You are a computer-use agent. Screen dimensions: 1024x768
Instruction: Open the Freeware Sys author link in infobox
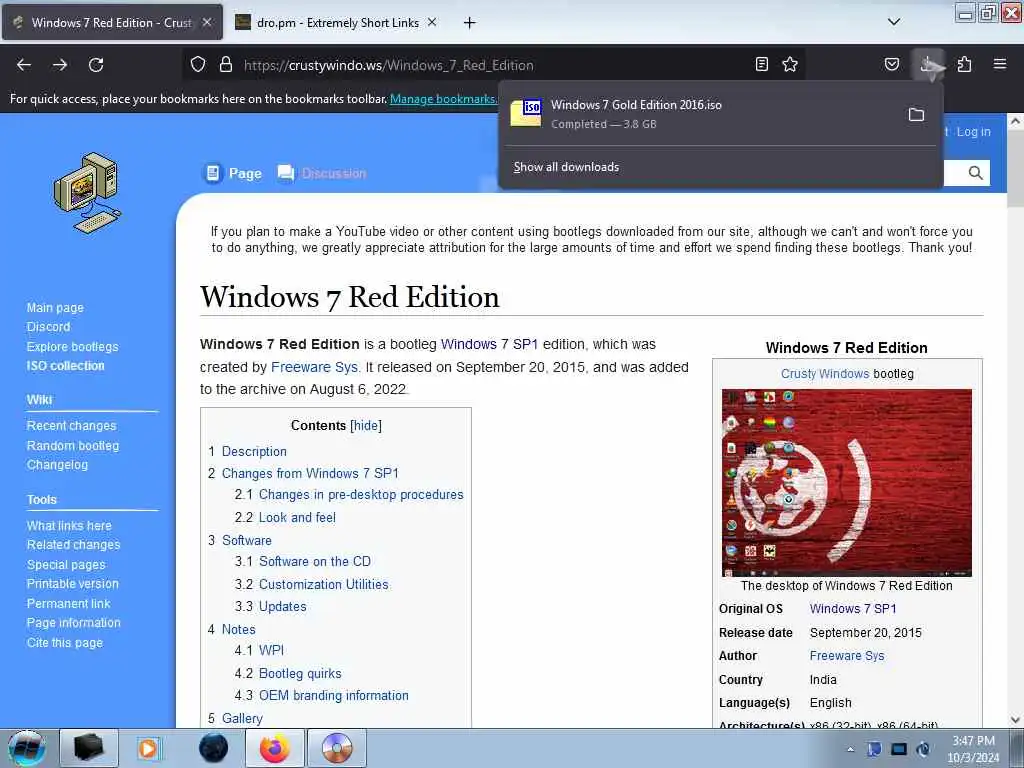tap(847, 656)
